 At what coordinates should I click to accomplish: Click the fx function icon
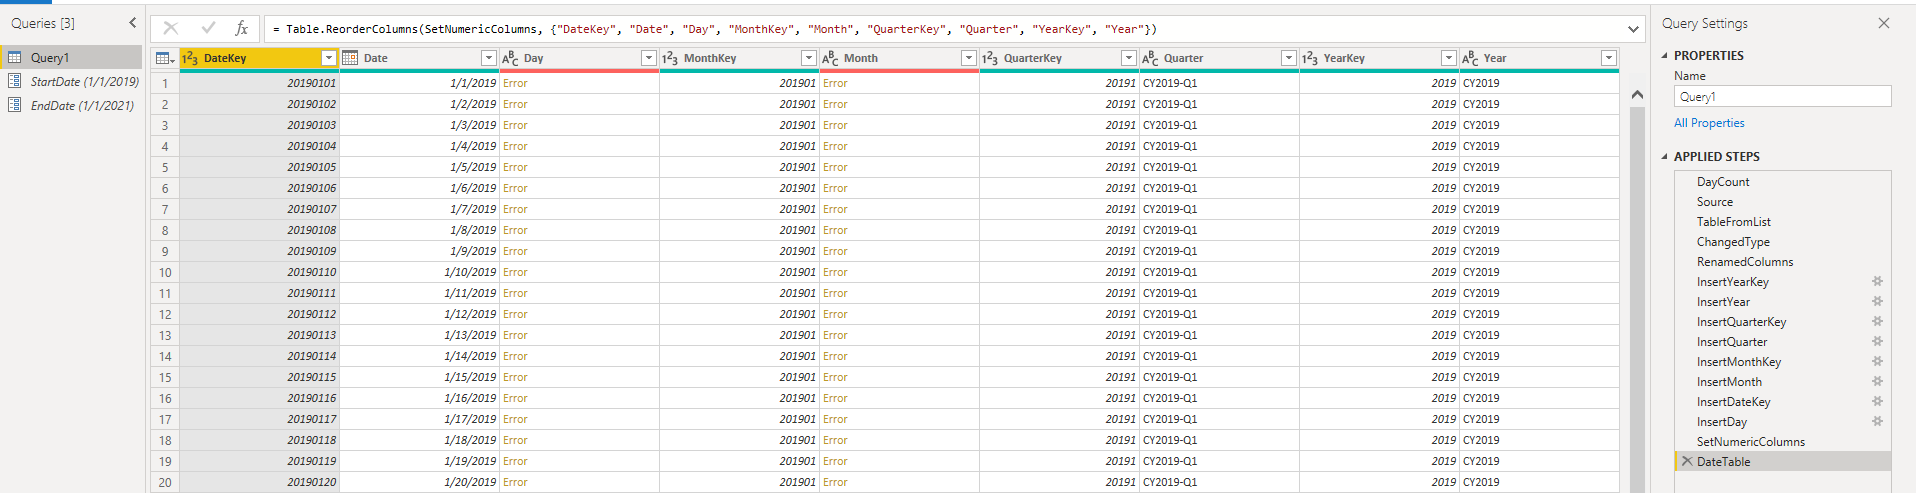(x=241, y=28)
